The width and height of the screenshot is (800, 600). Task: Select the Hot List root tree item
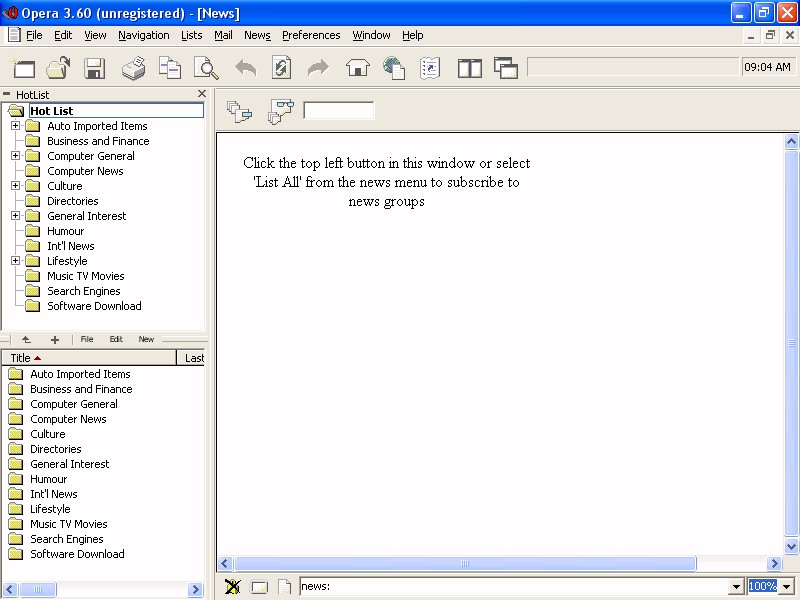pyautogui.click(x=116, y=111)
